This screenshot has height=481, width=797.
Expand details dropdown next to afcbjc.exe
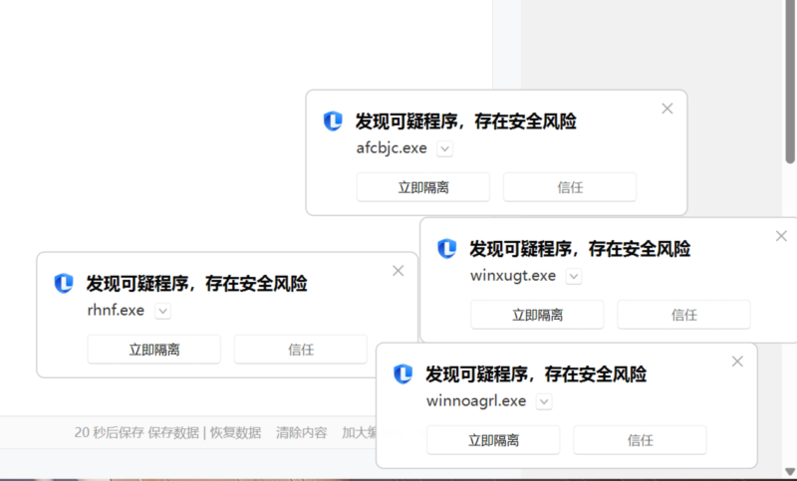(x=445, y=149)
